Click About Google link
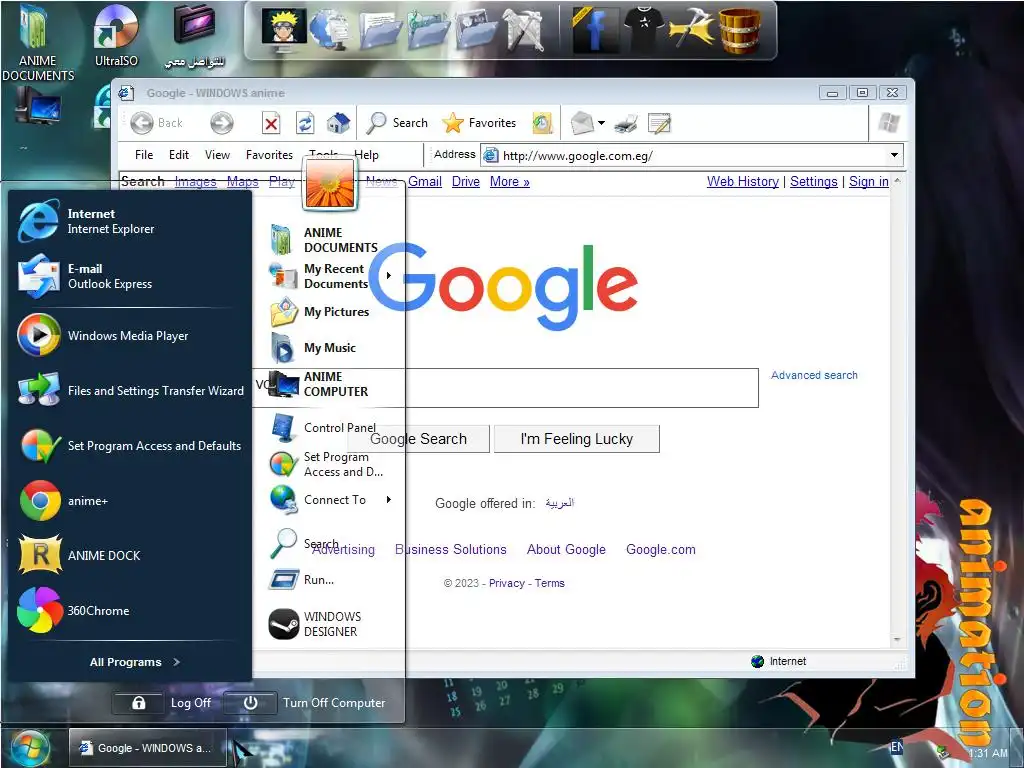The width and height of the screenshot is (1024, 768). 566,550
